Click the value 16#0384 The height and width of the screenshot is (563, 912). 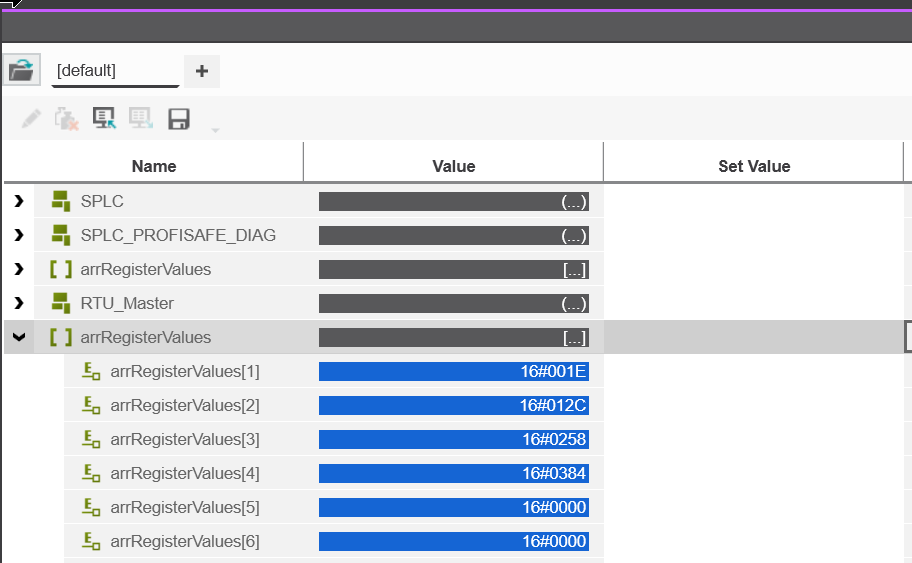(454, 473)
